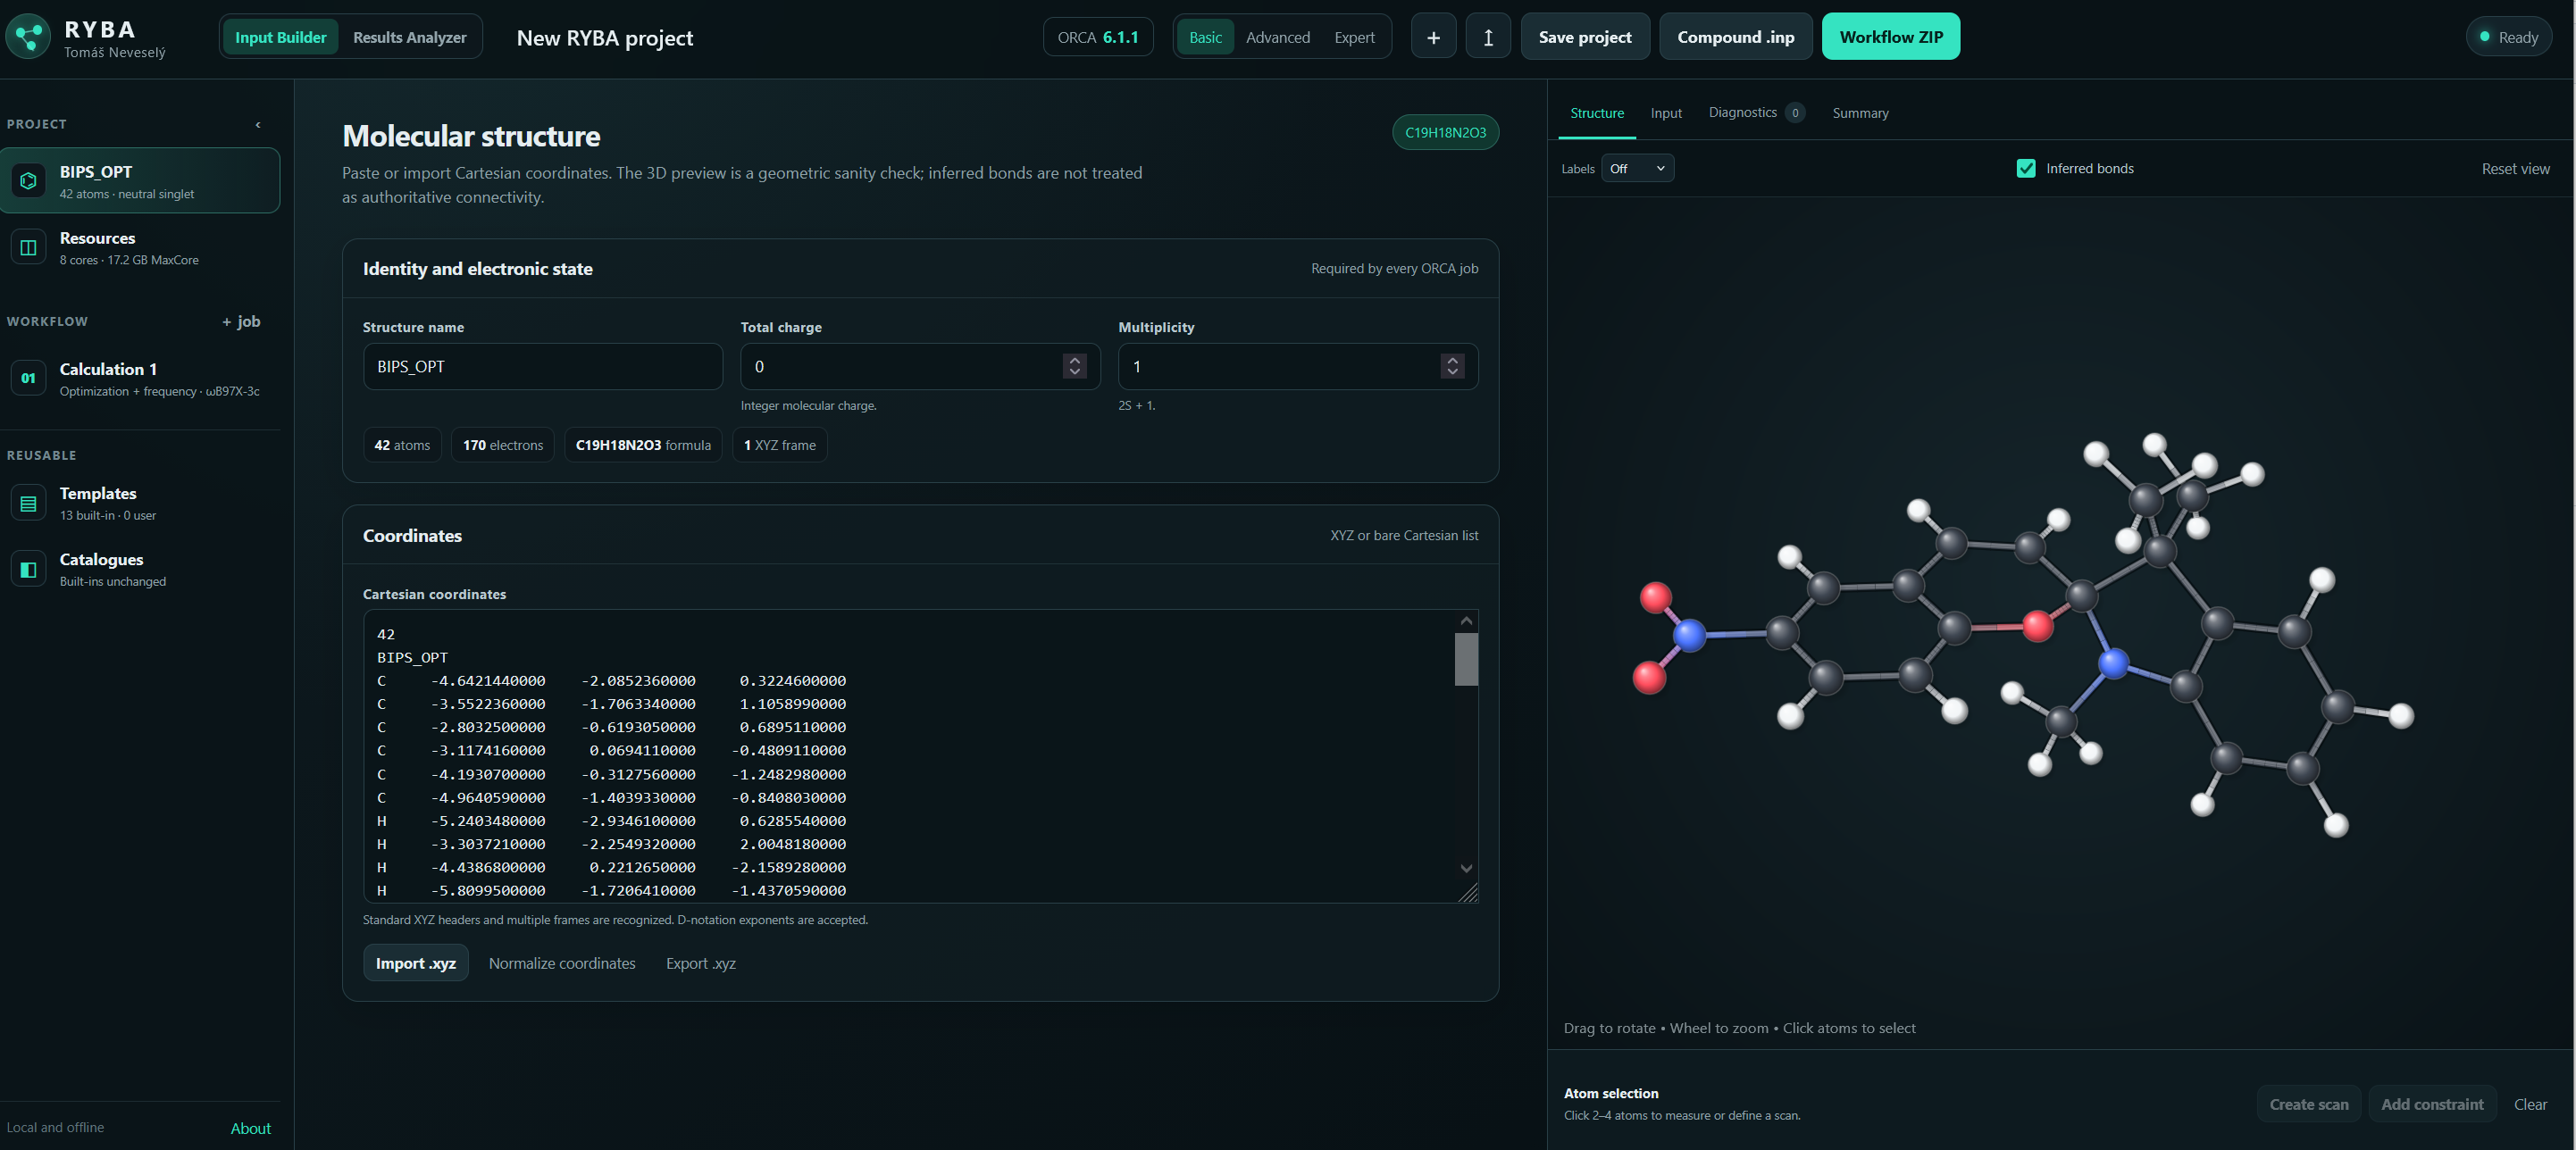The image size is (2576, 1150).
Task: Increase total charge stepper up arrow
Action: pos(1074,360)
